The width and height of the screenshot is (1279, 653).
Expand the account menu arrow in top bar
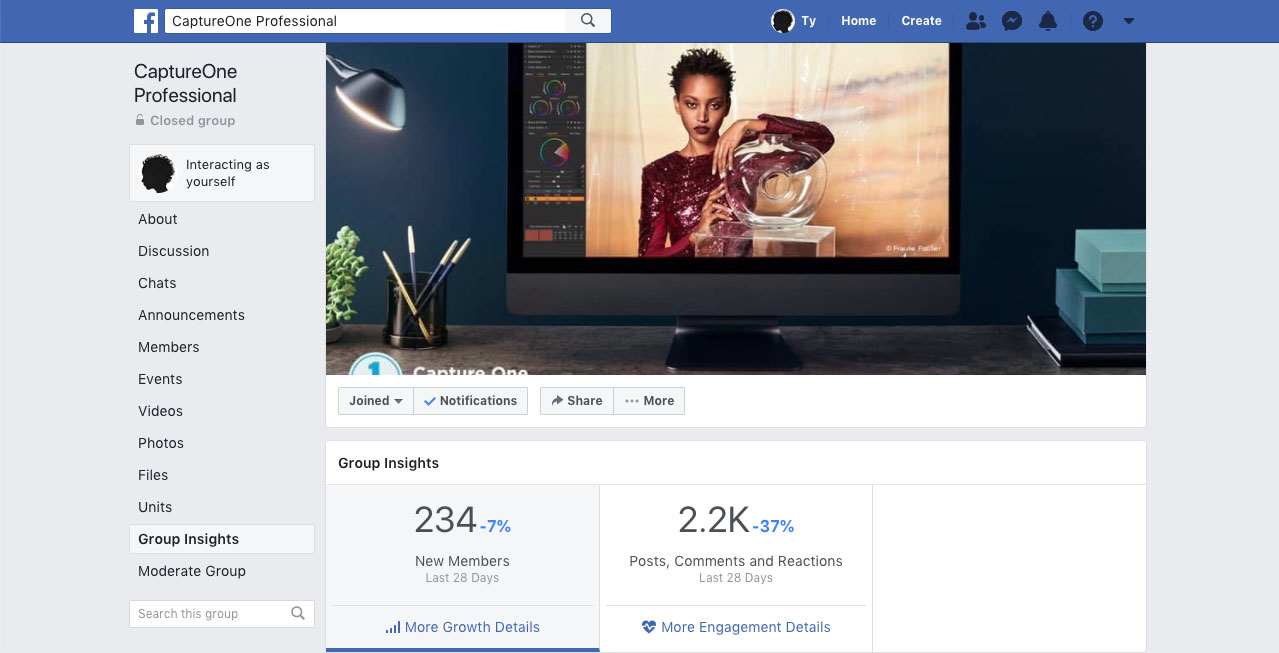[1129, 21]
